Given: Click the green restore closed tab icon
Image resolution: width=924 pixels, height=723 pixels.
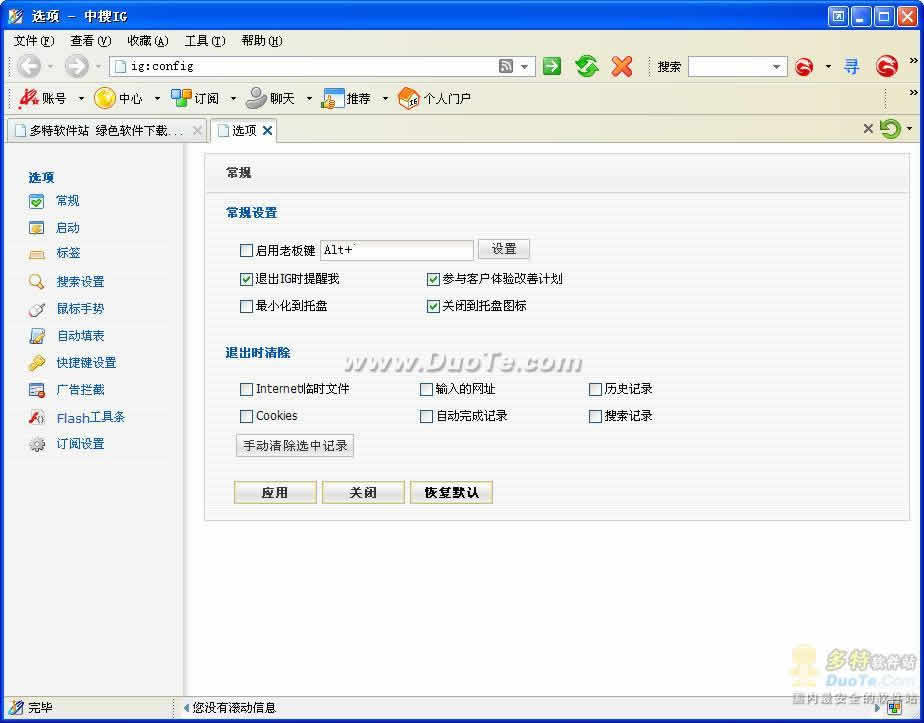Looking at the screenshot, I should [890, 128].
